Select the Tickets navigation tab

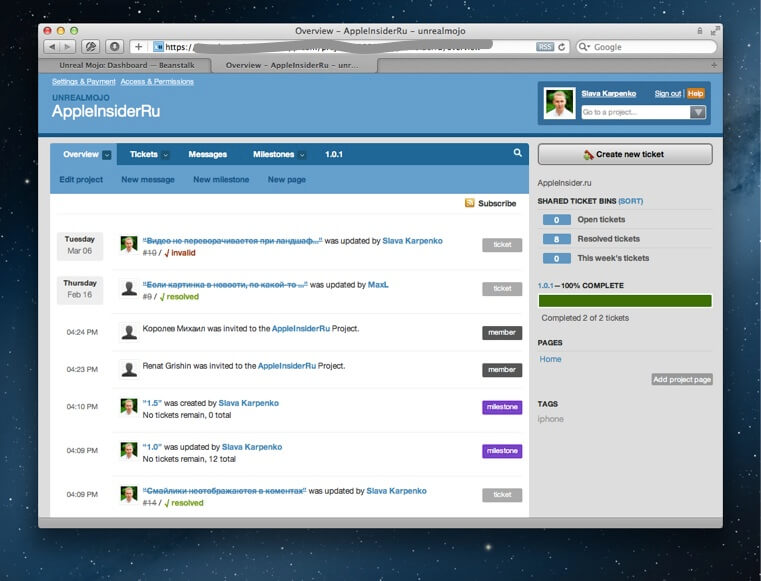coord(144,154)
